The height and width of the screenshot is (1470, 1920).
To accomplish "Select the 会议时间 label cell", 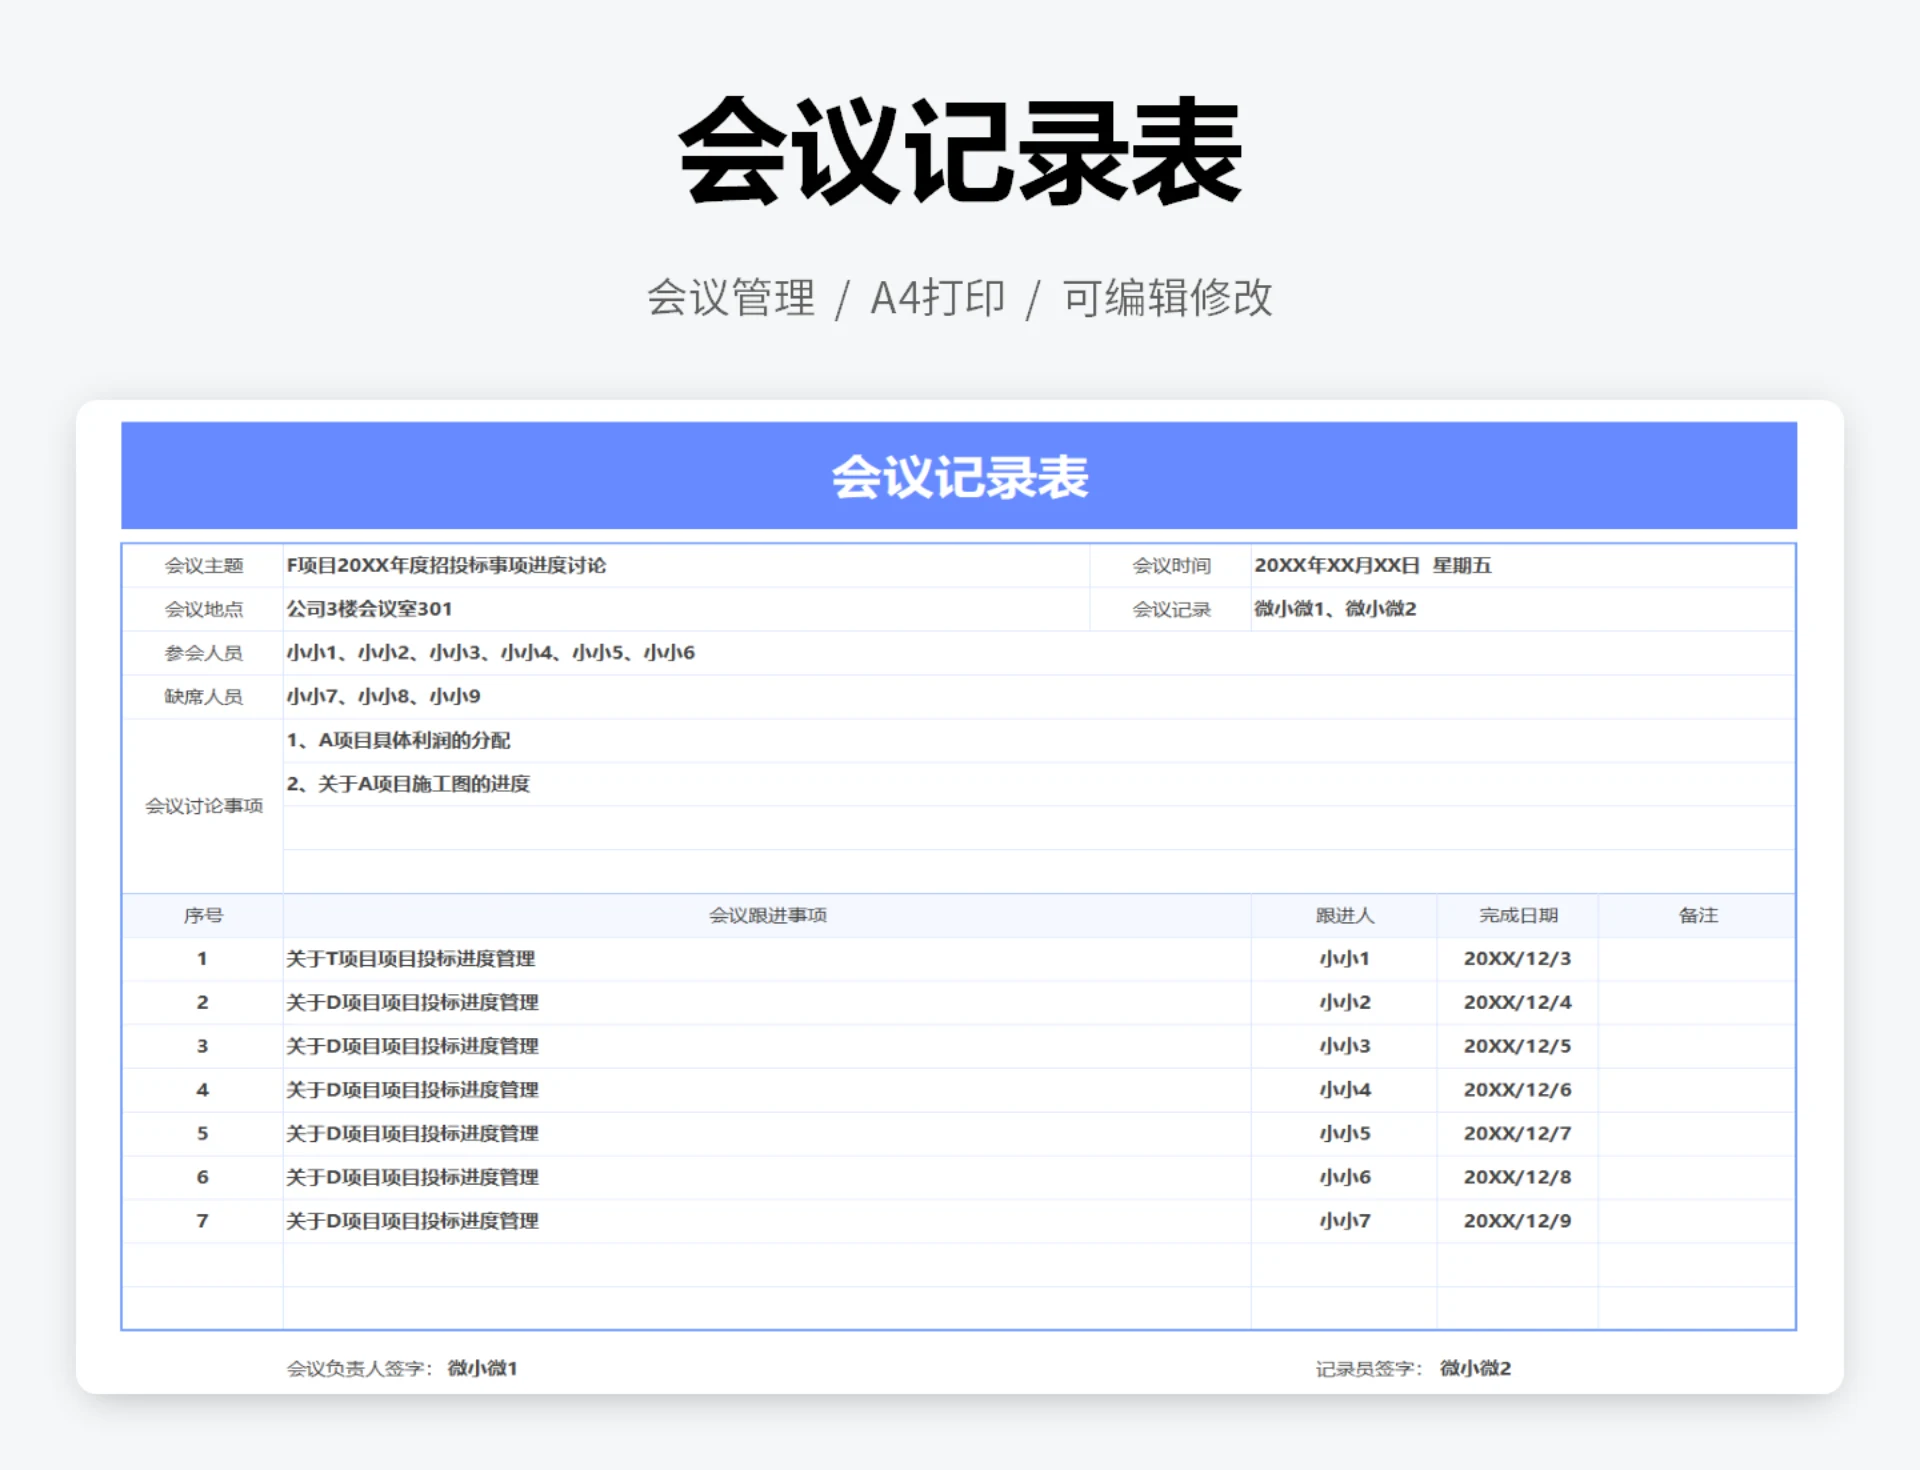I will [x=1170, y=565].
